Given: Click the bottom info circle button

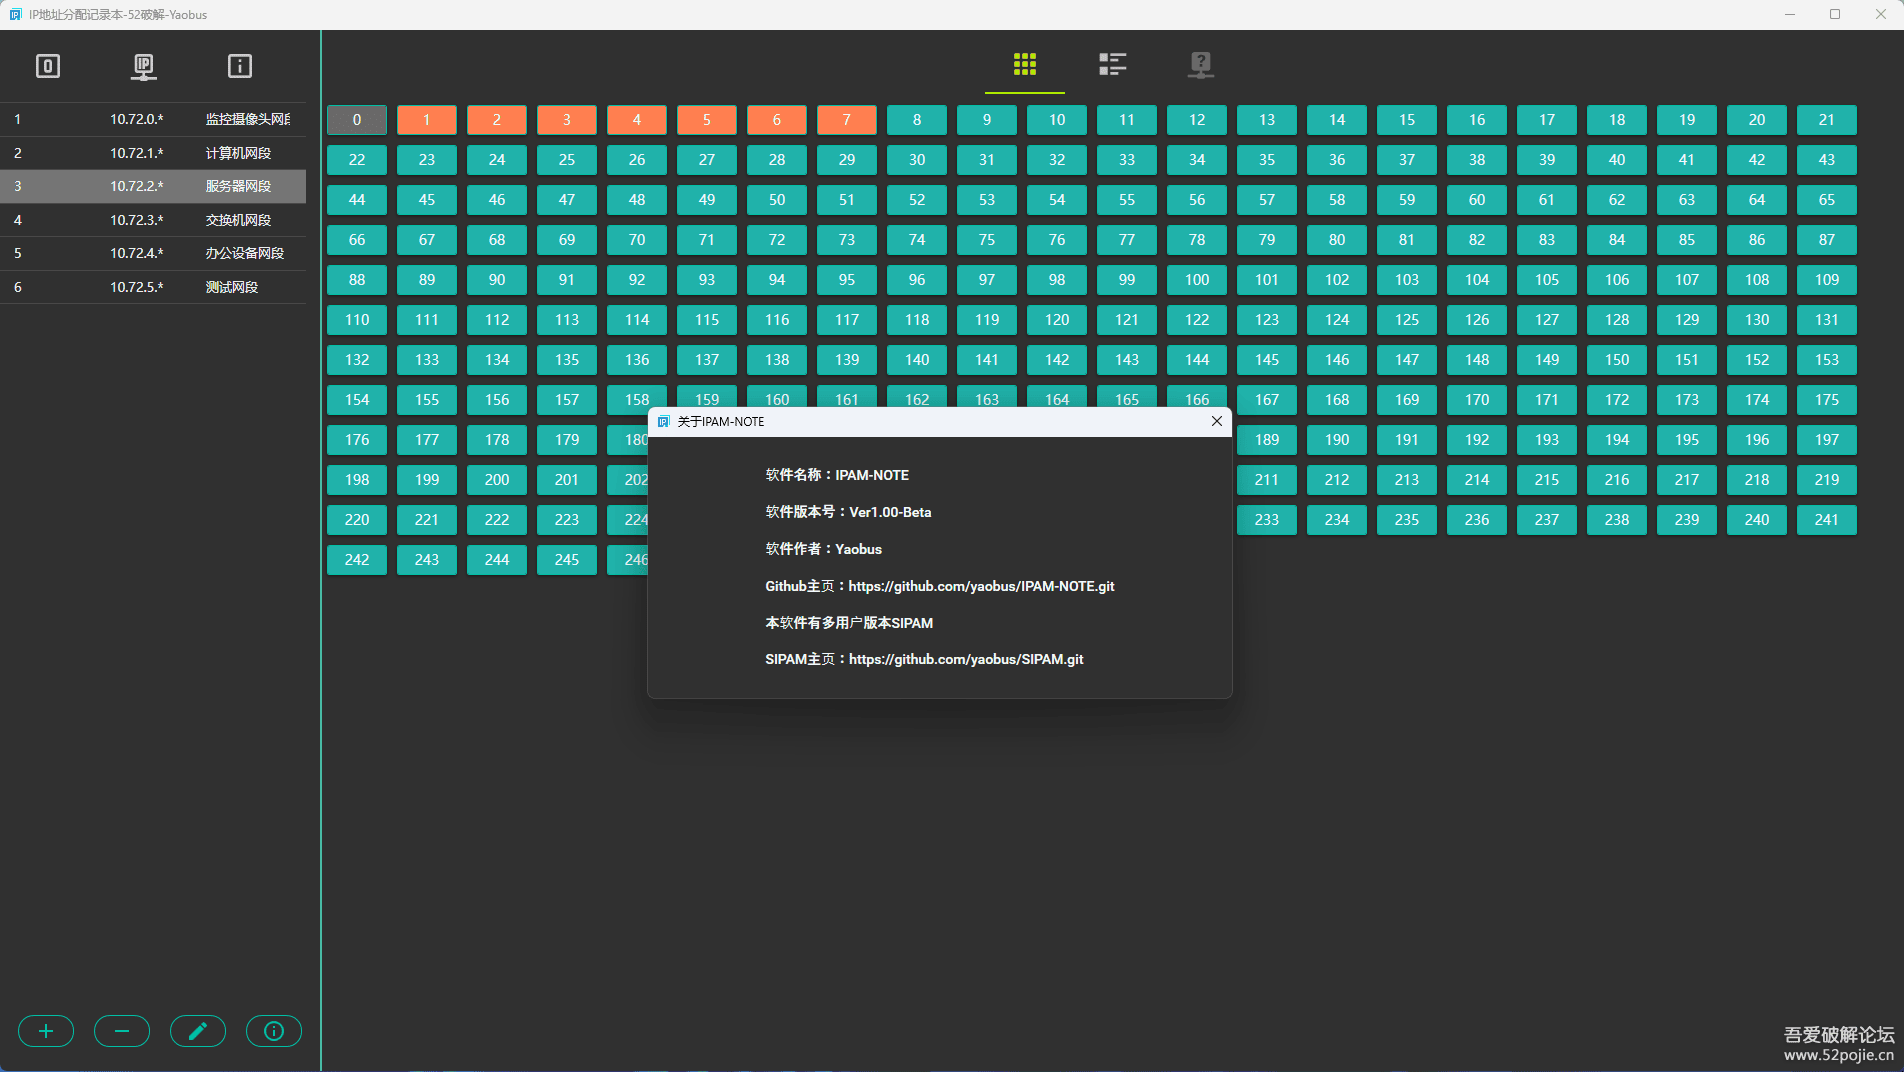Looking at the screenshot, I should (274, 1031).
